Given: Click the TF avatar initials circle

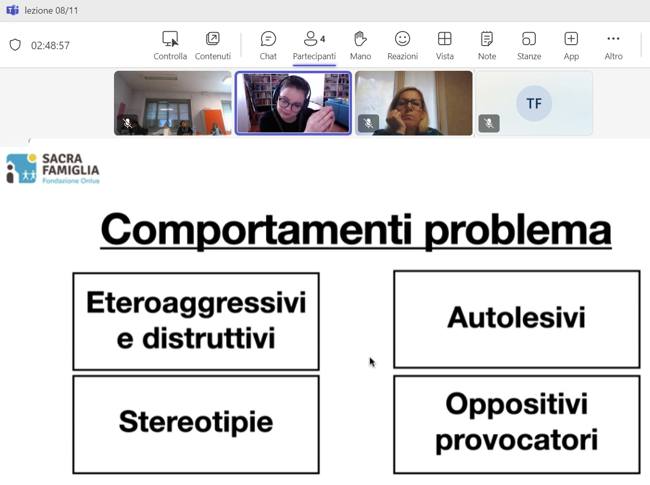Looking at the screenshot, I should coord(534,103).
